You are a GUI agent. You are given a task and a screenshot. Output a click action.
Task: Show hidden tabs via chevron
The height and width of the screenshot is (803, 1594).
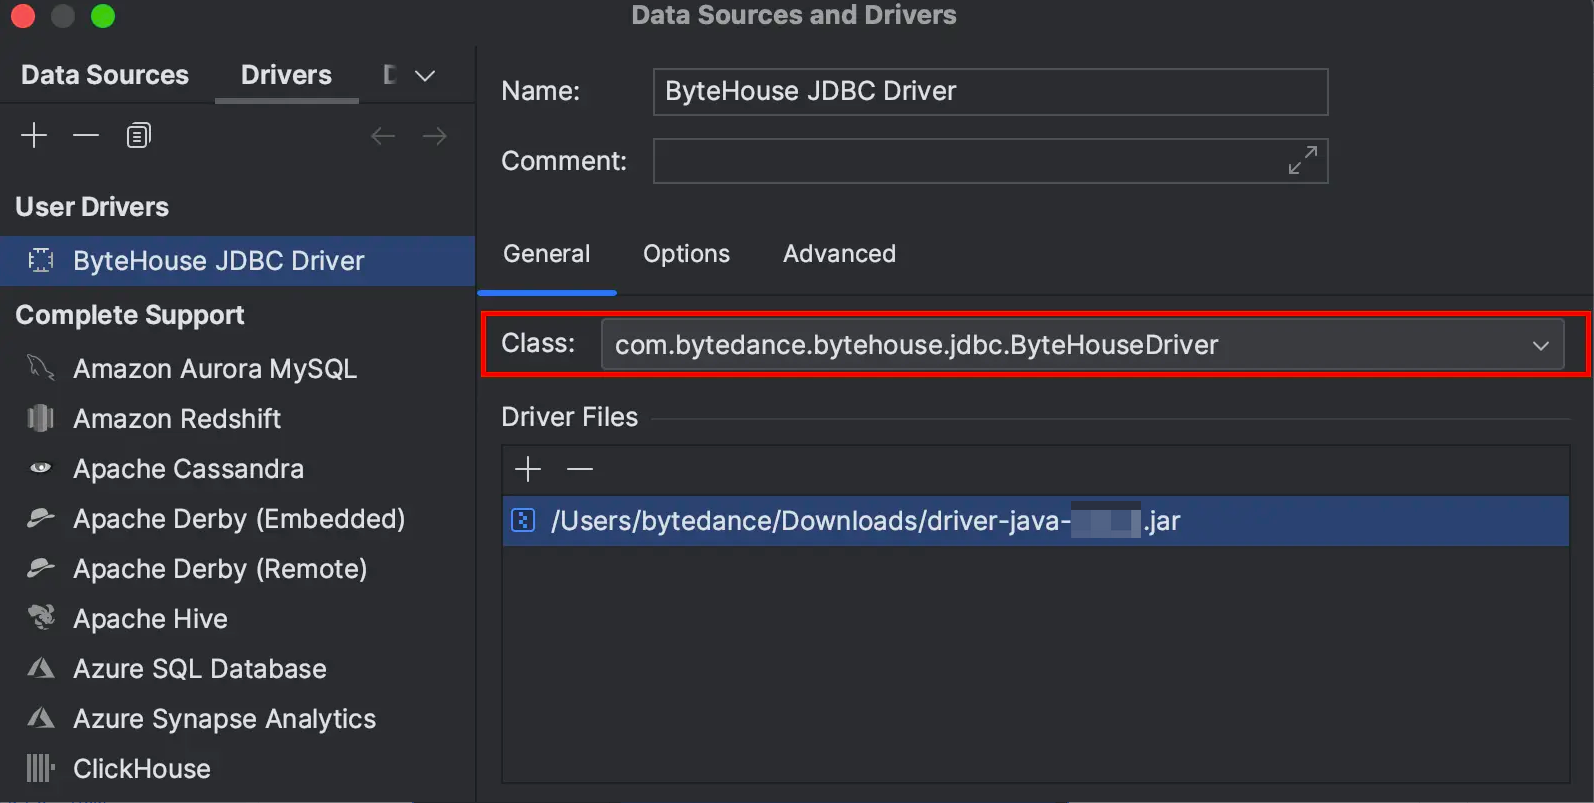click(425, 75)
